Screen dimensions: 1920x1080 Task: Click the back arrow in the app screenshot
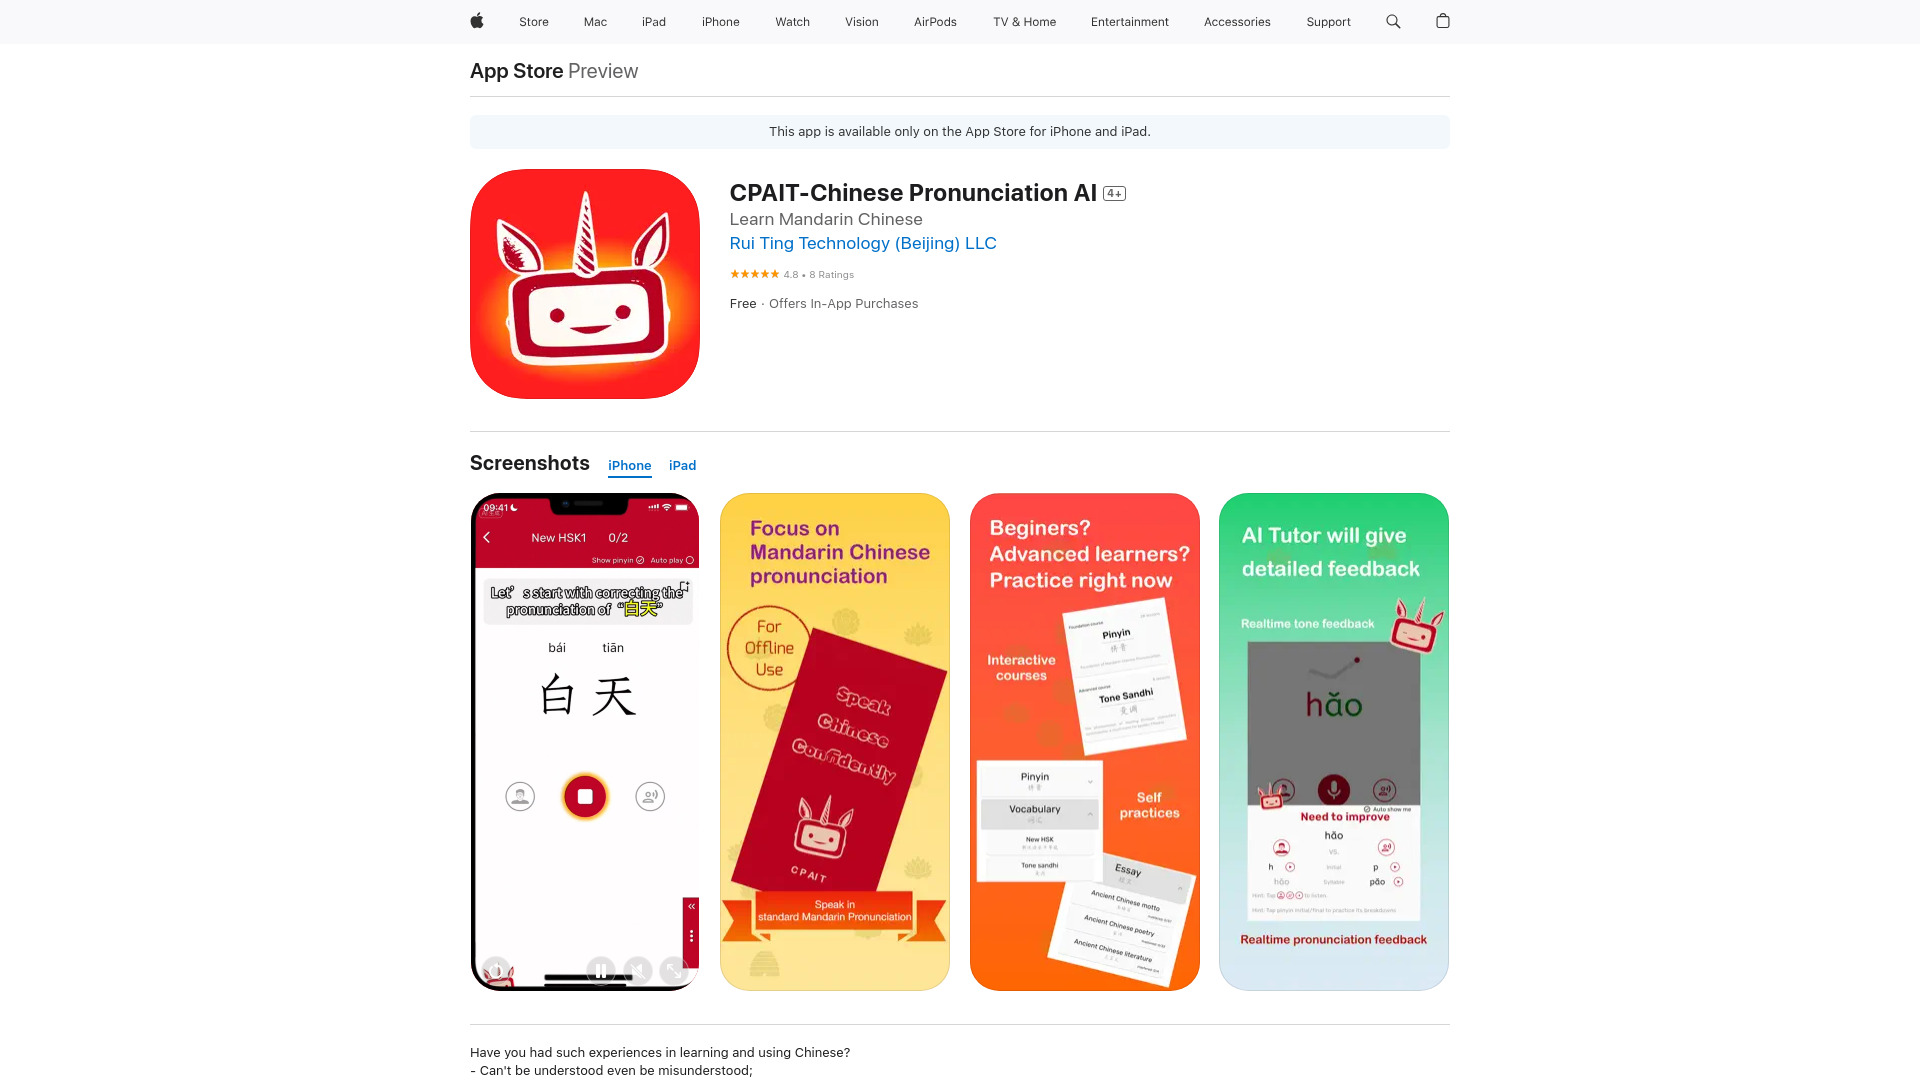[488, 538]
